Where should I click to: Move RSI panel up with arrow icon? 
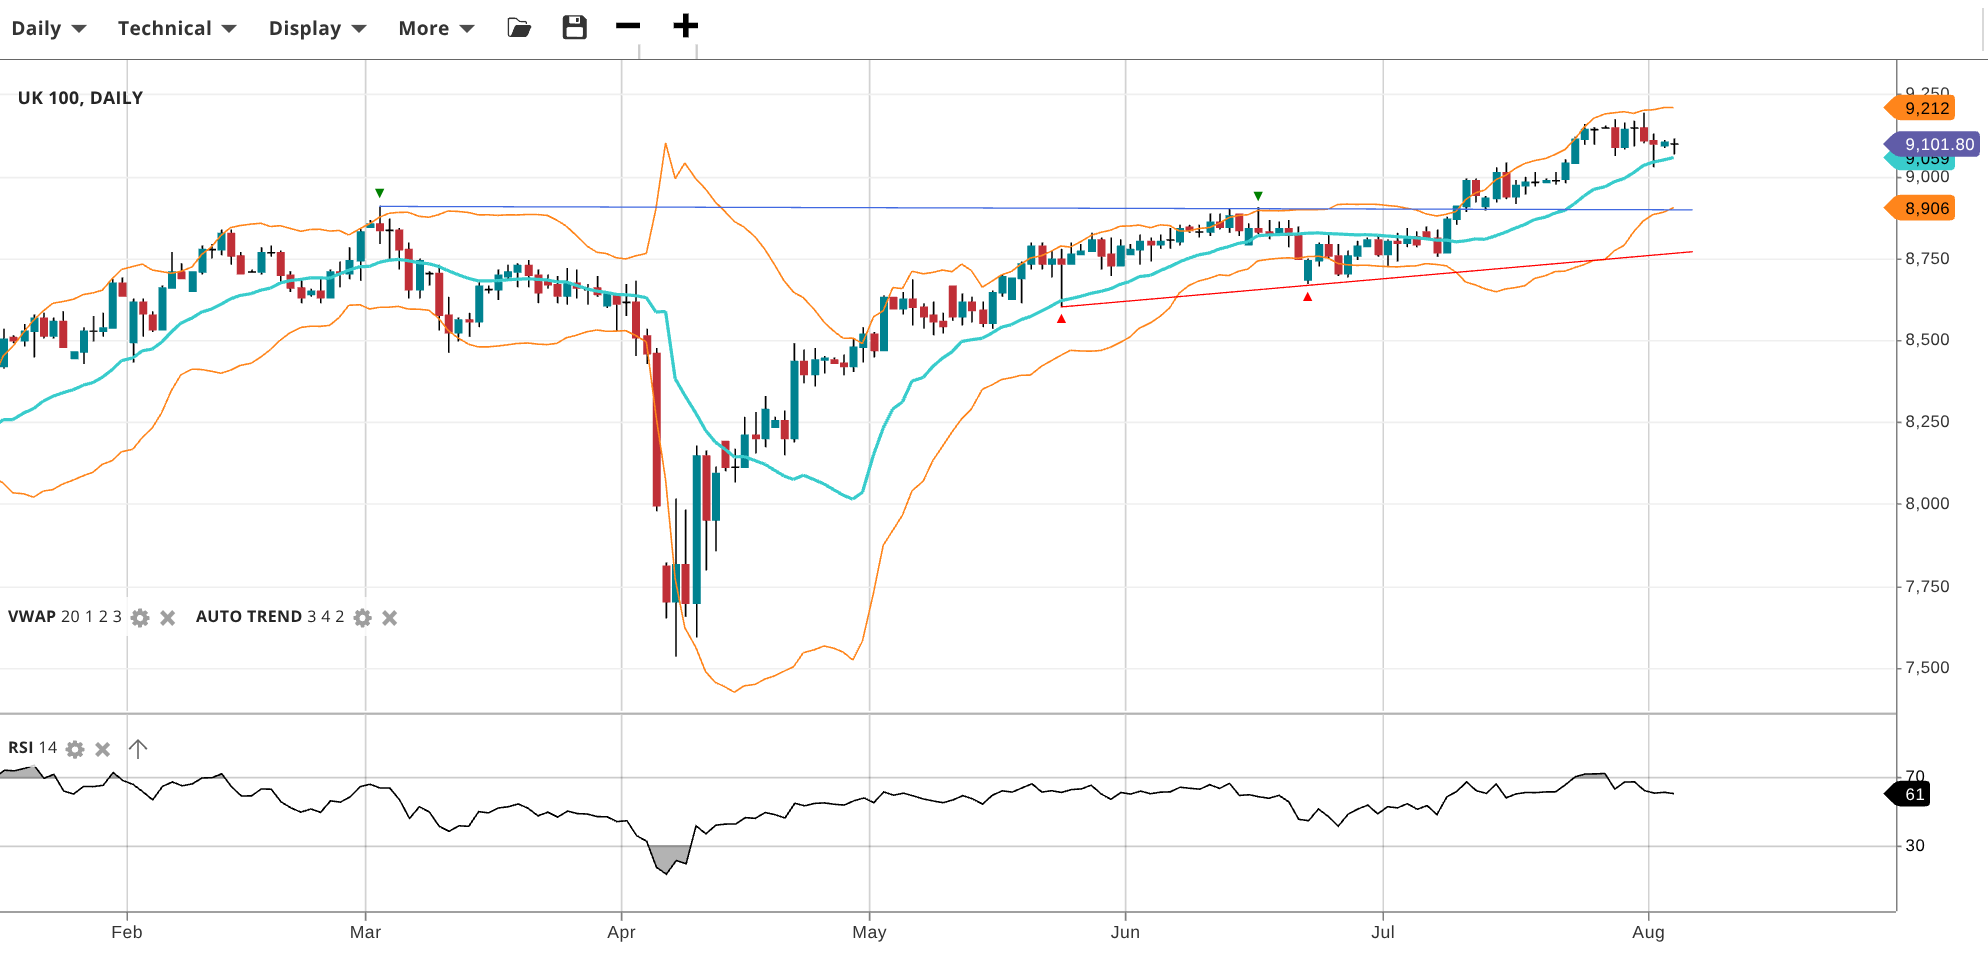coord(138,749)
